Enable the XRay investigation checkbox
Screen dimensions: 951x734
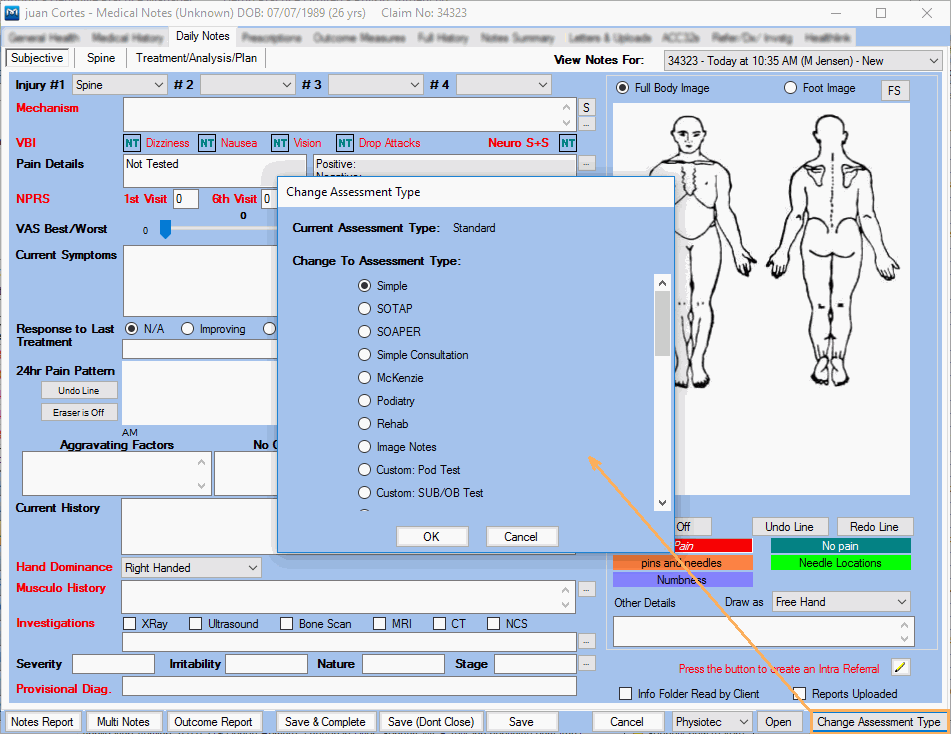click(130, 624)
